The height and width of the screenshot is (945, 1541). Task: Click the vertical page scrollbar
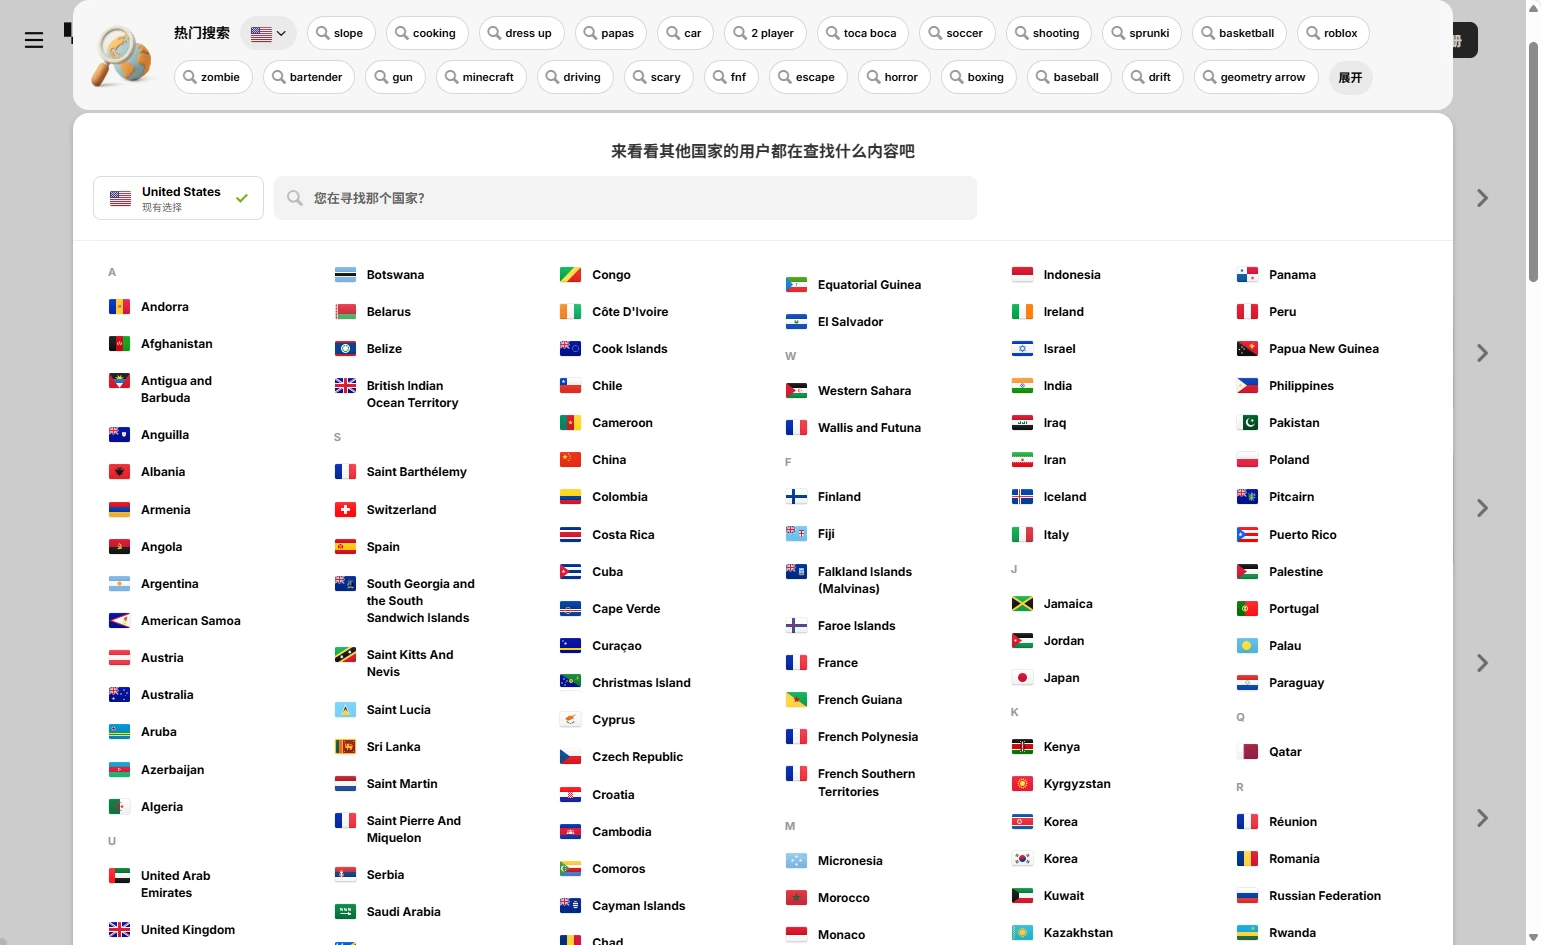(x=1533, y=160)
